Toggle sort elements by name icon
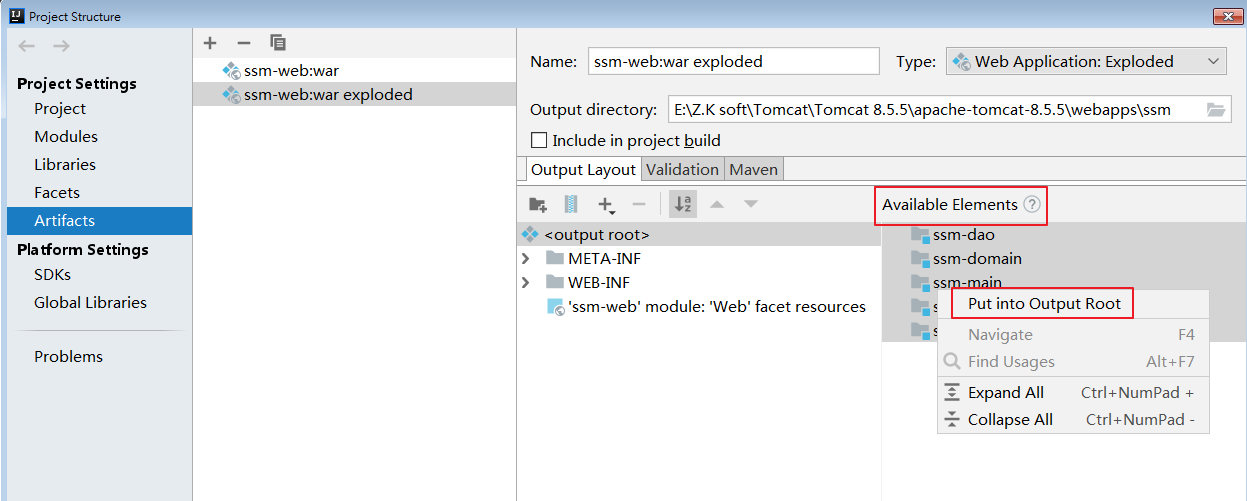The width and height of the screenshot is (1247, 501). pyautogui.click(x=684, y=205)
